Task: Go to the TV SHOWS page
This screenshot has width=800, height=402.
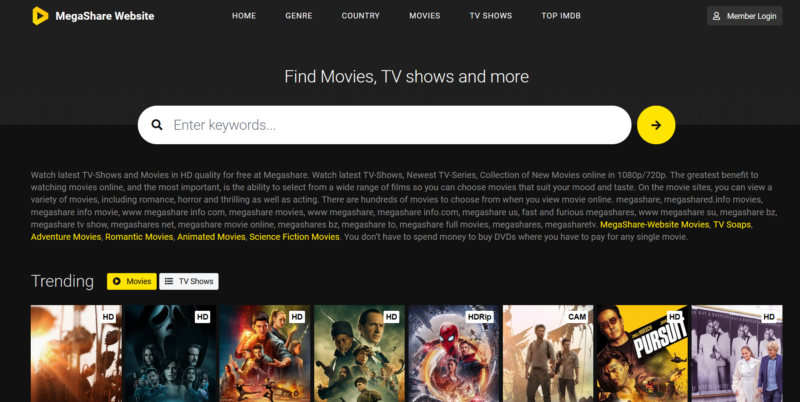Action: click(x=490, y=16)
